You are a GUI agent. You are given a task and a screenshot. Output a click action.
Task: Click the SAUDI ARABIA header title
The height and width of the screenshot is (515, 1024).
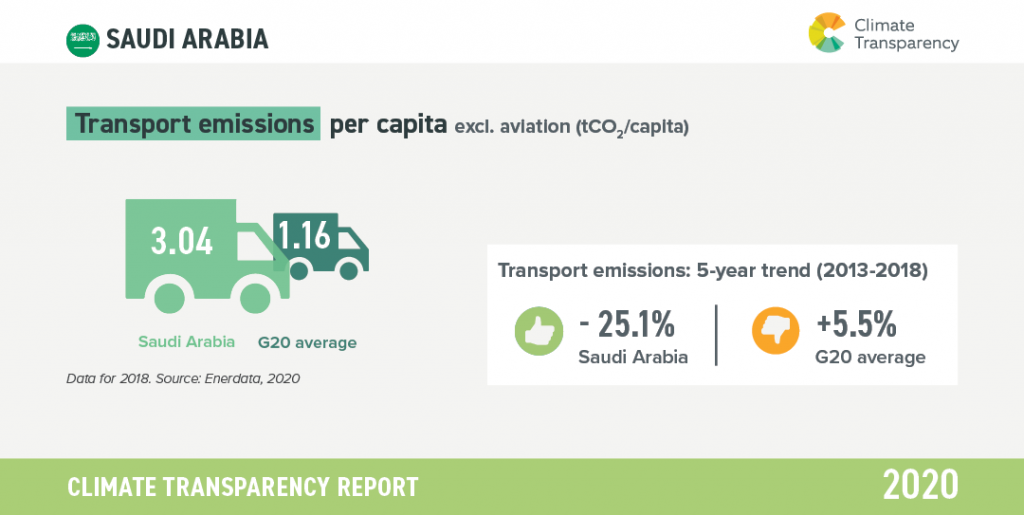pos(187,39)
